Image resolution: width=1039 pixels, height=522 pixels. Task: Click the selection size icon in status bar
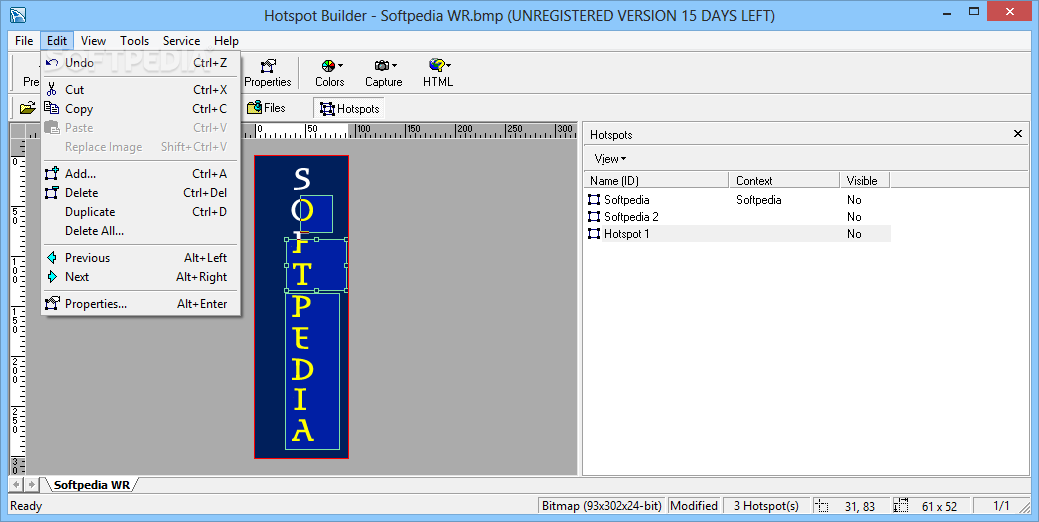[x=901, y=506]
